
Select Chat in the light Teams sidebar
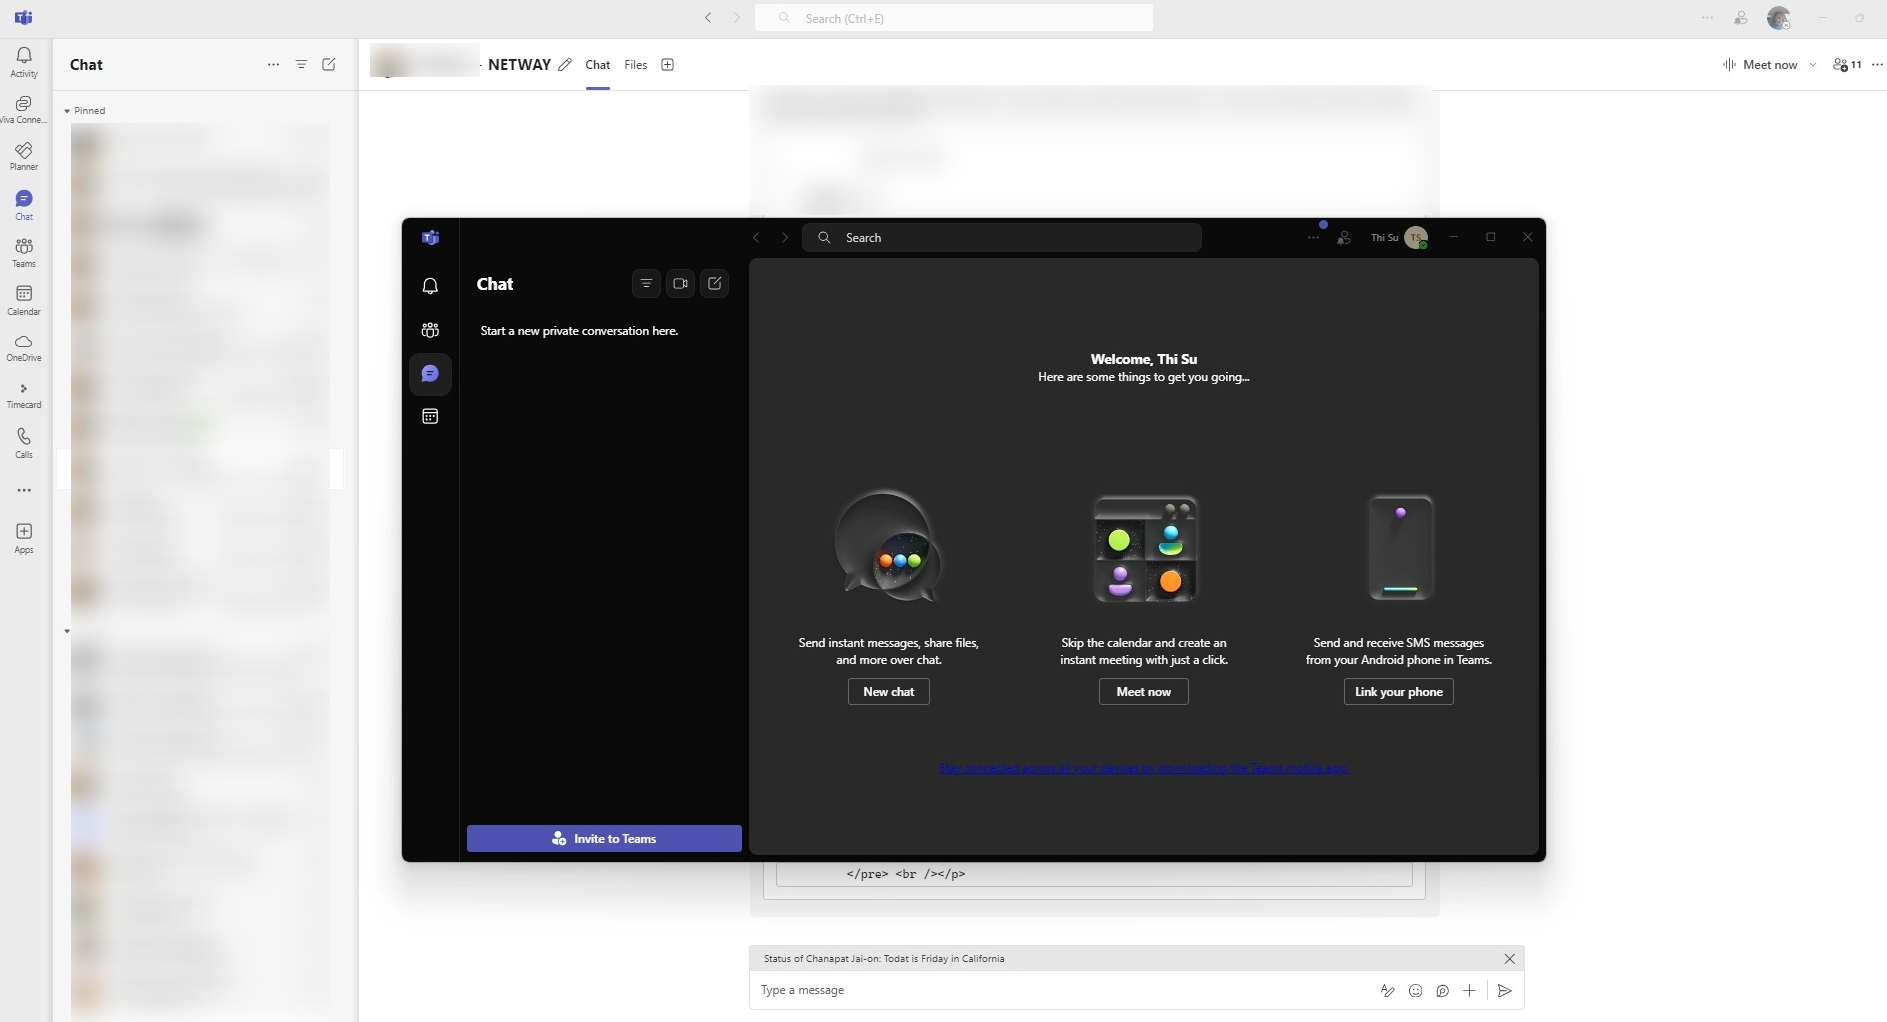pyautogui.click(x=24, y=205)
